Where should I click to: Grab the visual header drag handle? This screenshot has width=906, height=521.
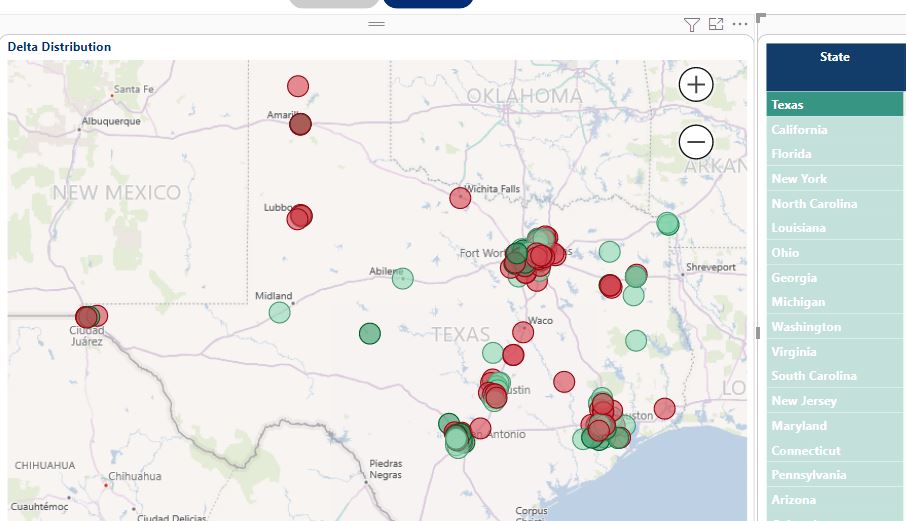376,24
